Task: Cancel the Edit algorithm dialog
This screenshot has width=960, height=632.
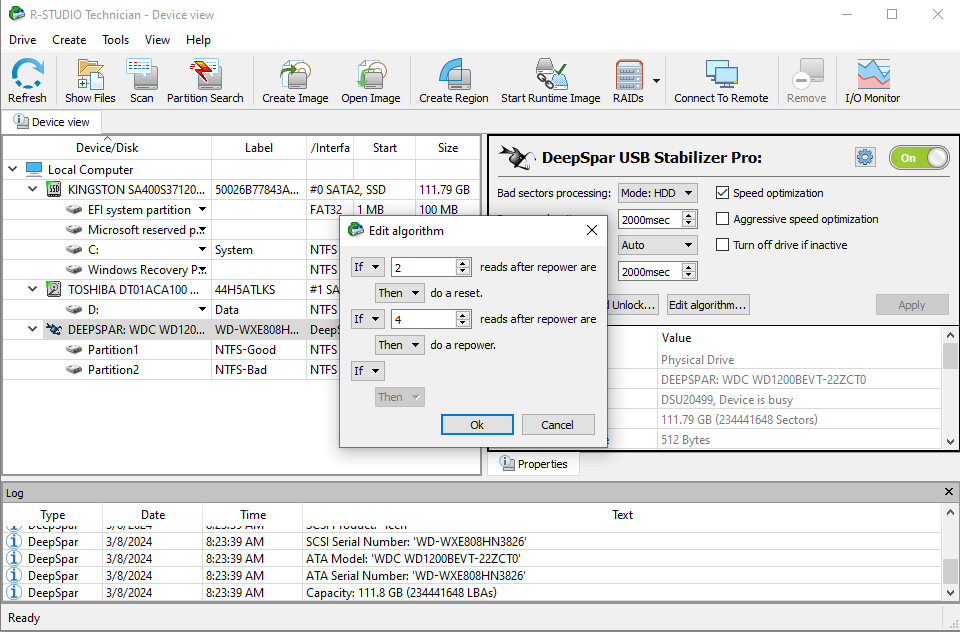Action: 557,424
